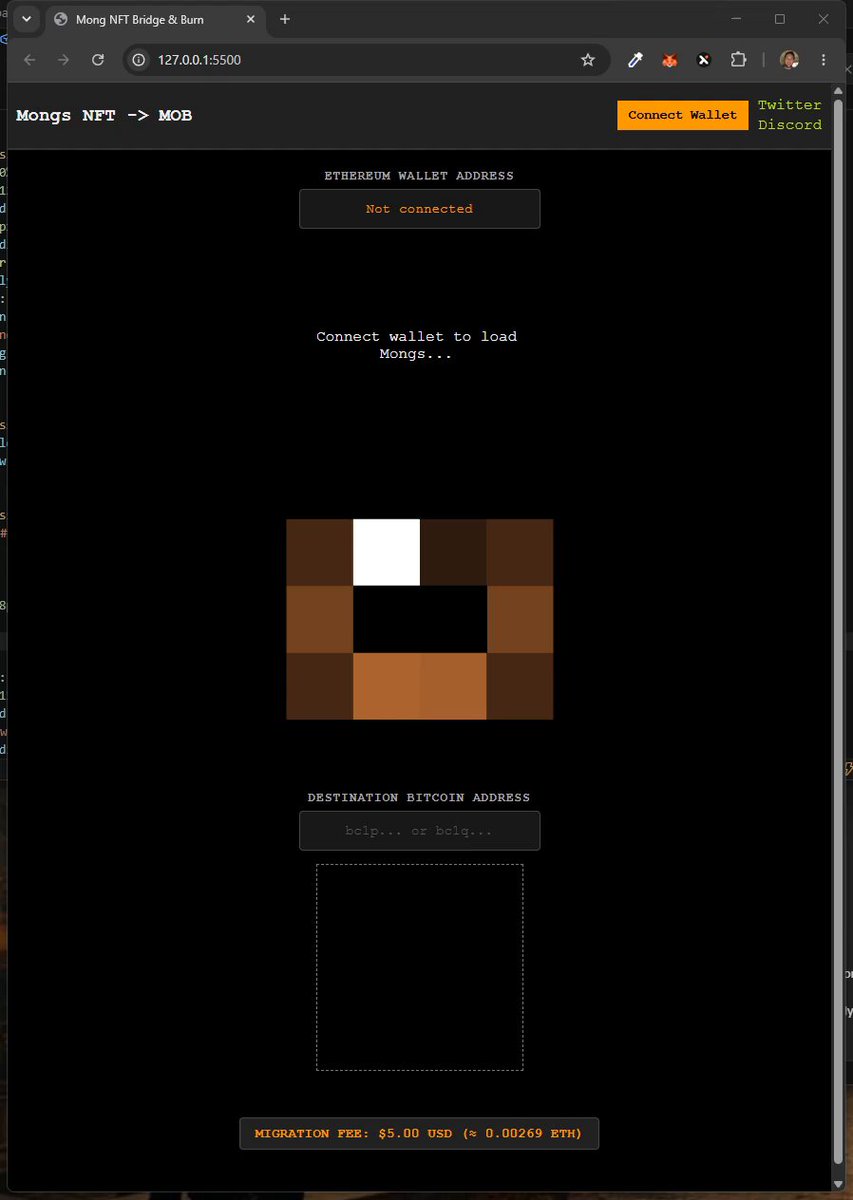Image resolution: width=853 pixels, height=1200 pixels.
Task: Go back to the previous page
Action: click(x=30, y=60)
